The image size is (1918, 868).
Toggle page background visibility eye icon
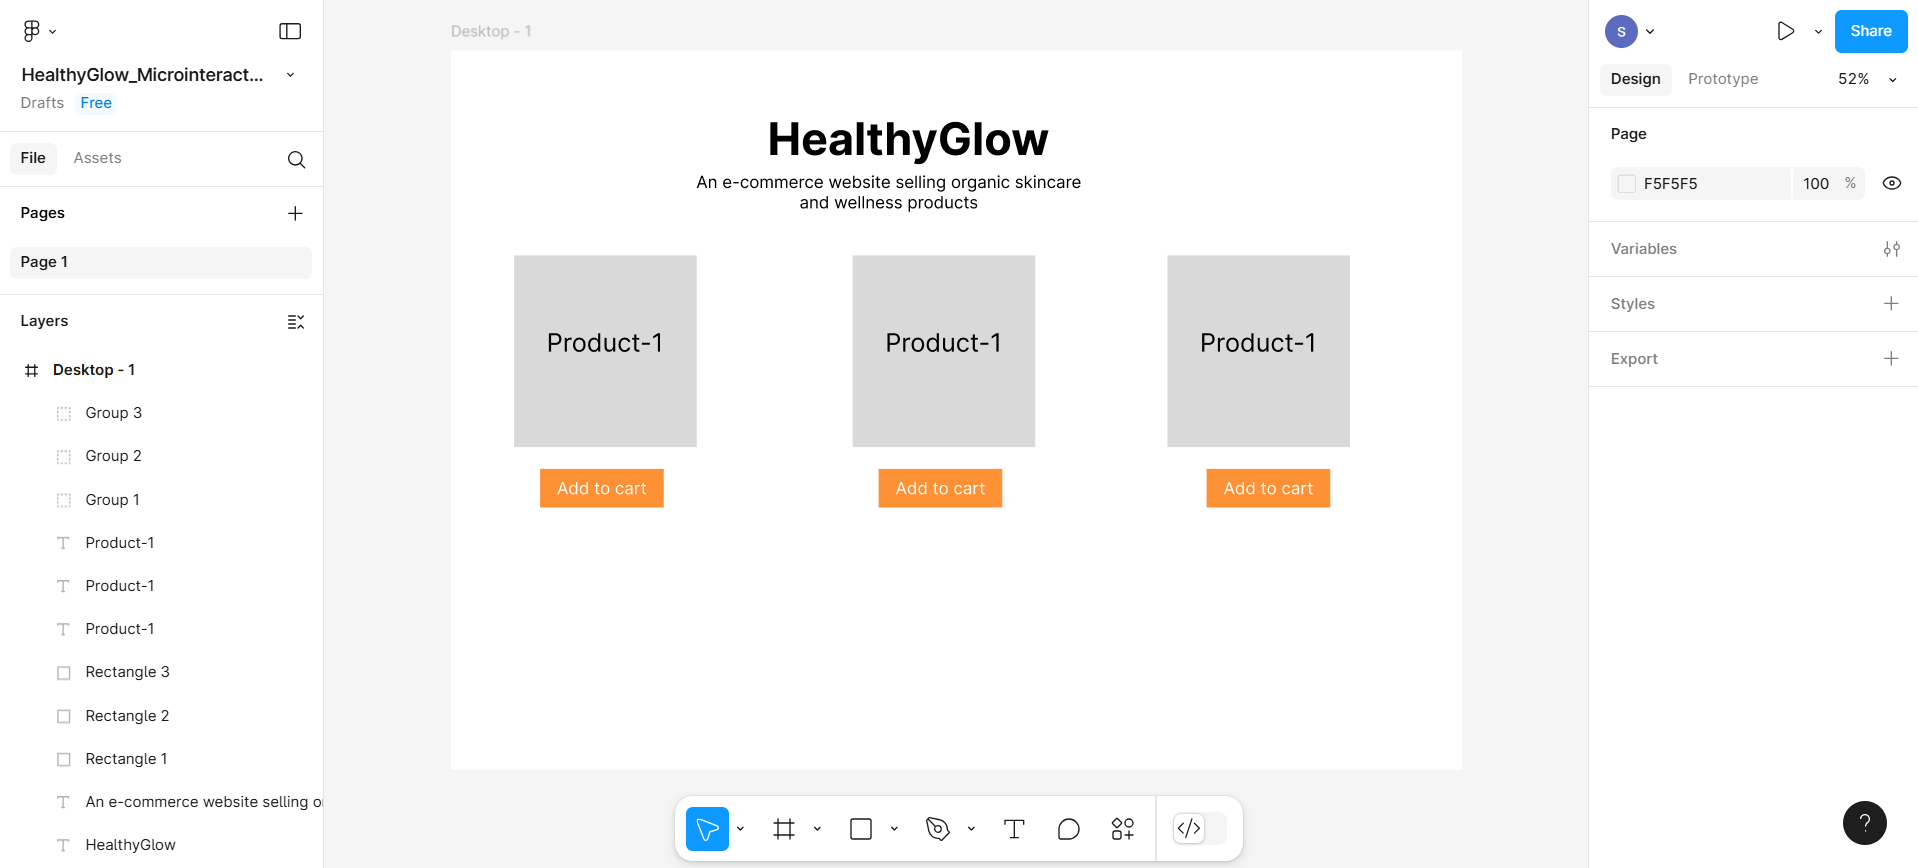pos(1891,183)
